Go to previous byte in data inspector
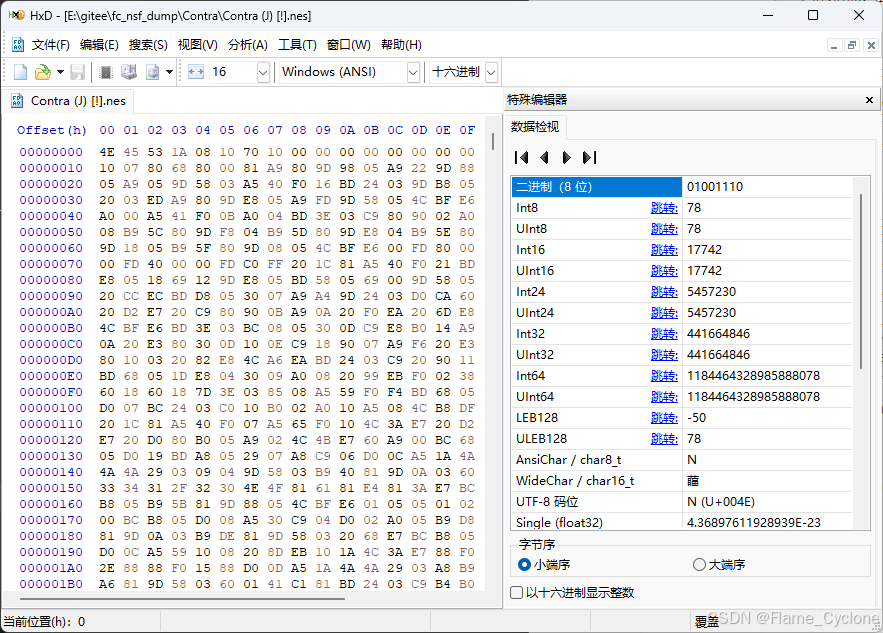The height and width of the screenshot is (633, 883). click(544, 158)
